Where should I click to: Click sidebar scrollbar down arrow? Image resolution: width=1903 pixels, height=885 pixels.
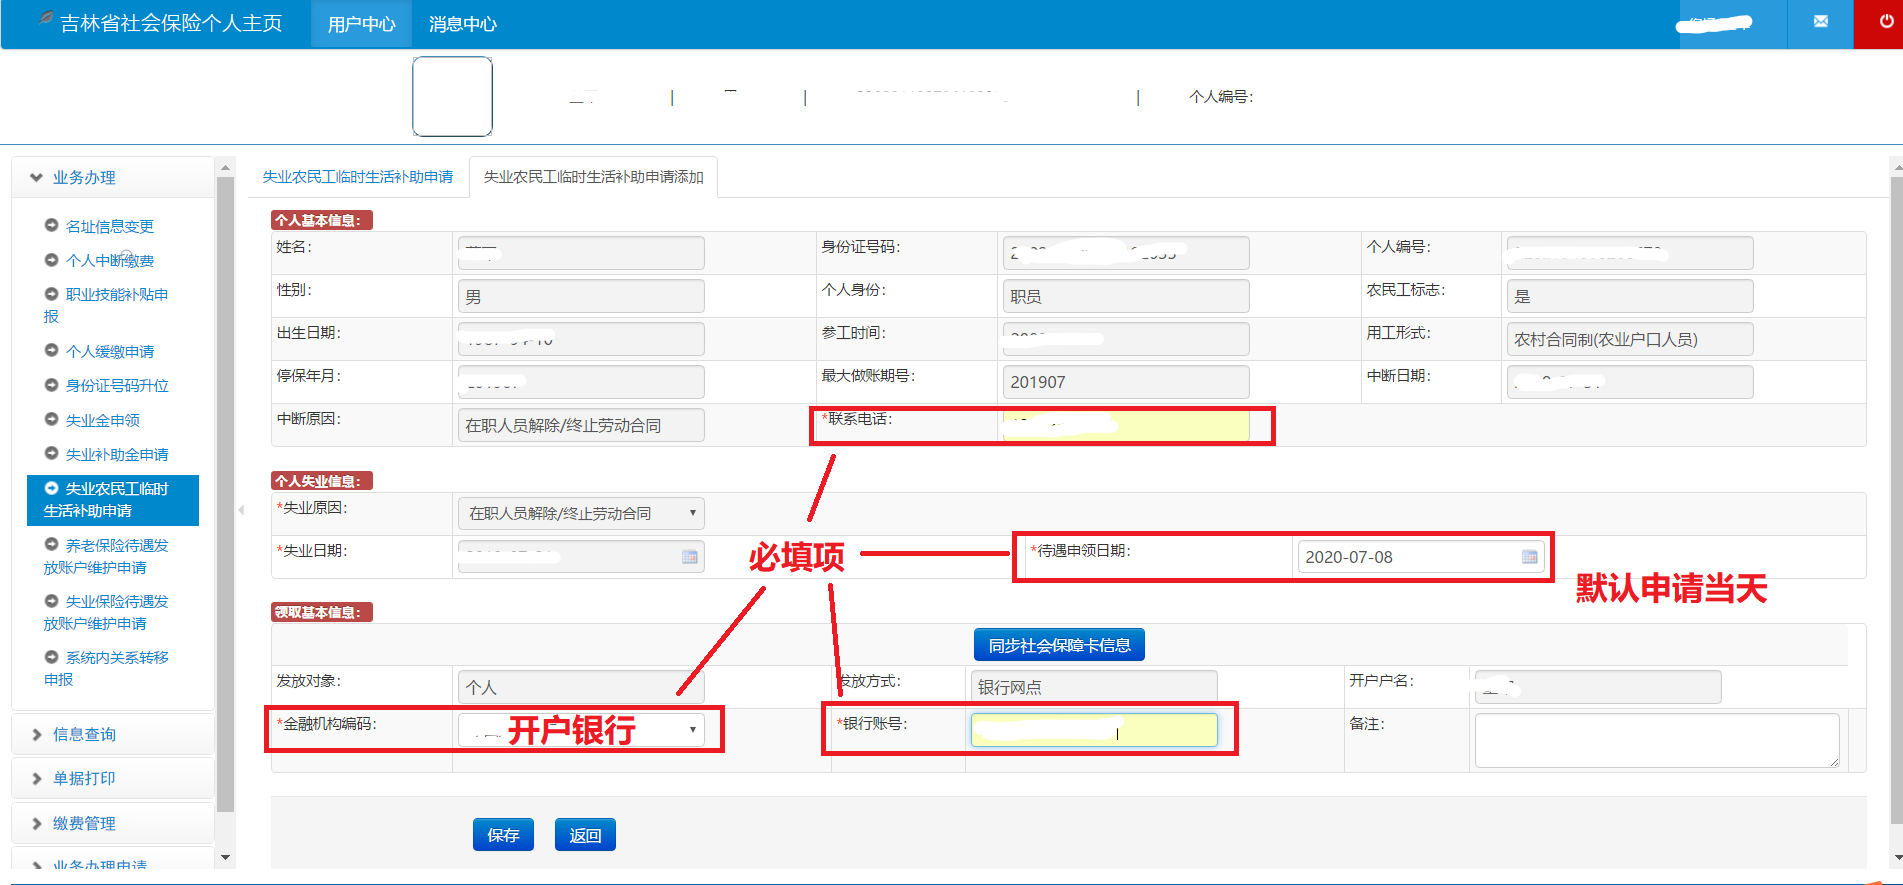pyautogui.click(x=225, y=857)
